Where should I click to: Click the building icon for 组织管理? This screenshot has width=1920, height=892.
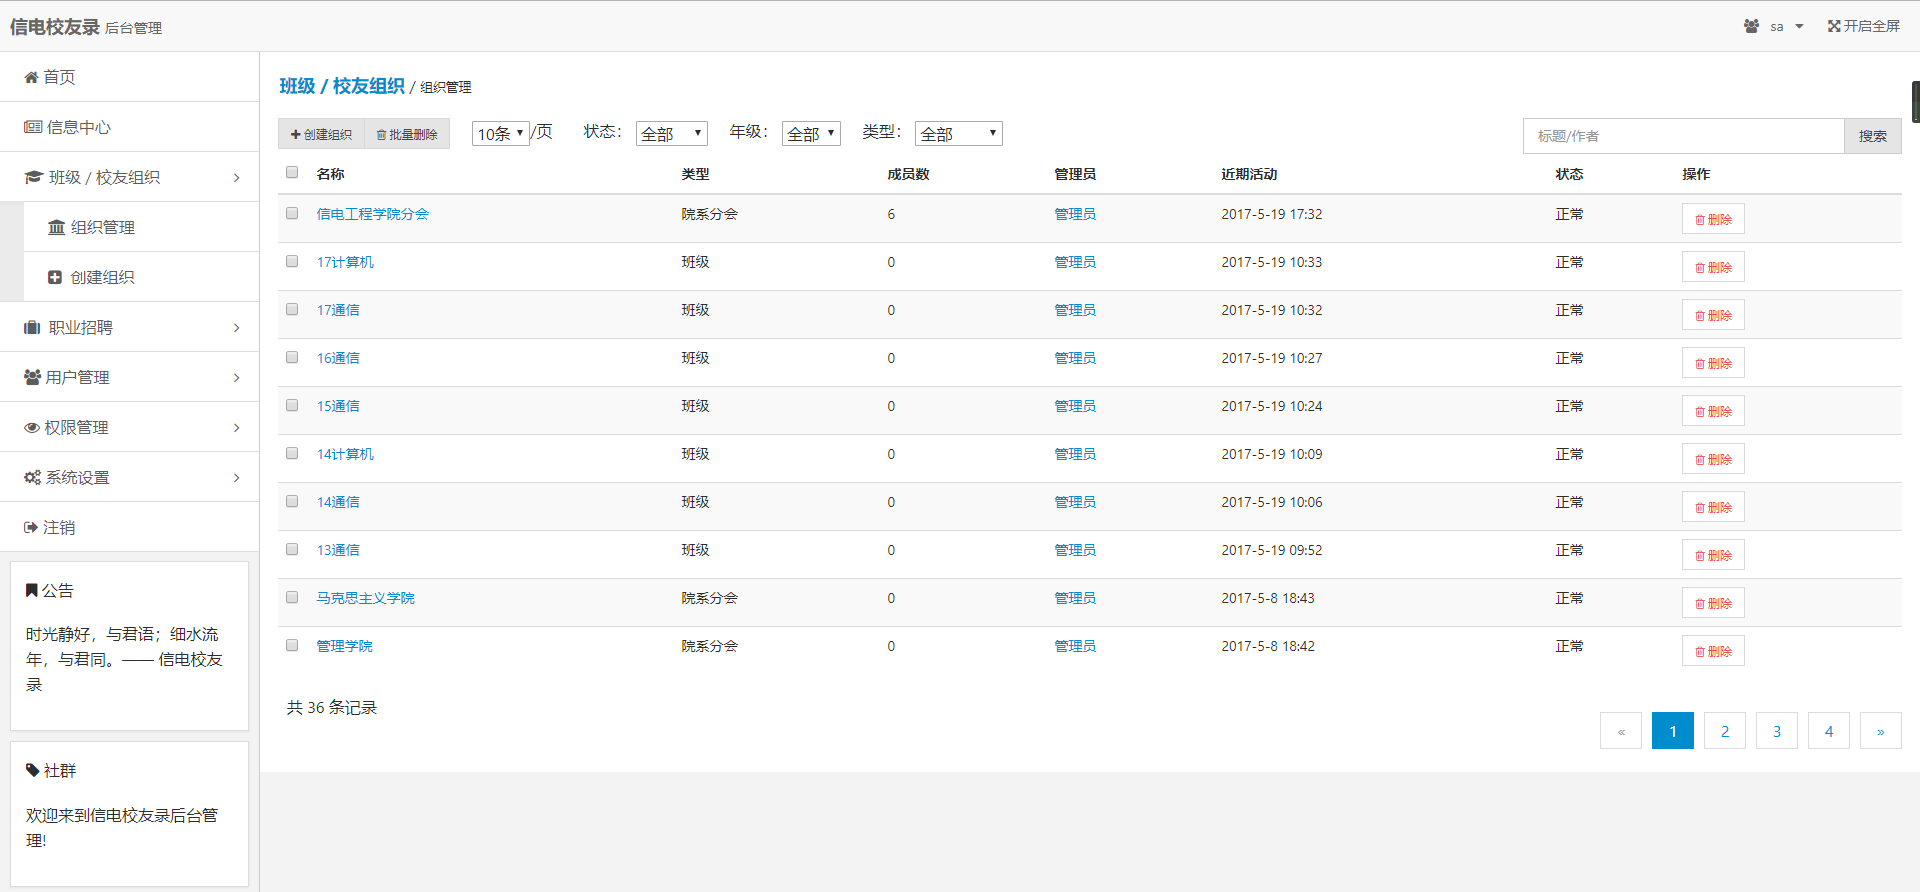coord(56,228)
